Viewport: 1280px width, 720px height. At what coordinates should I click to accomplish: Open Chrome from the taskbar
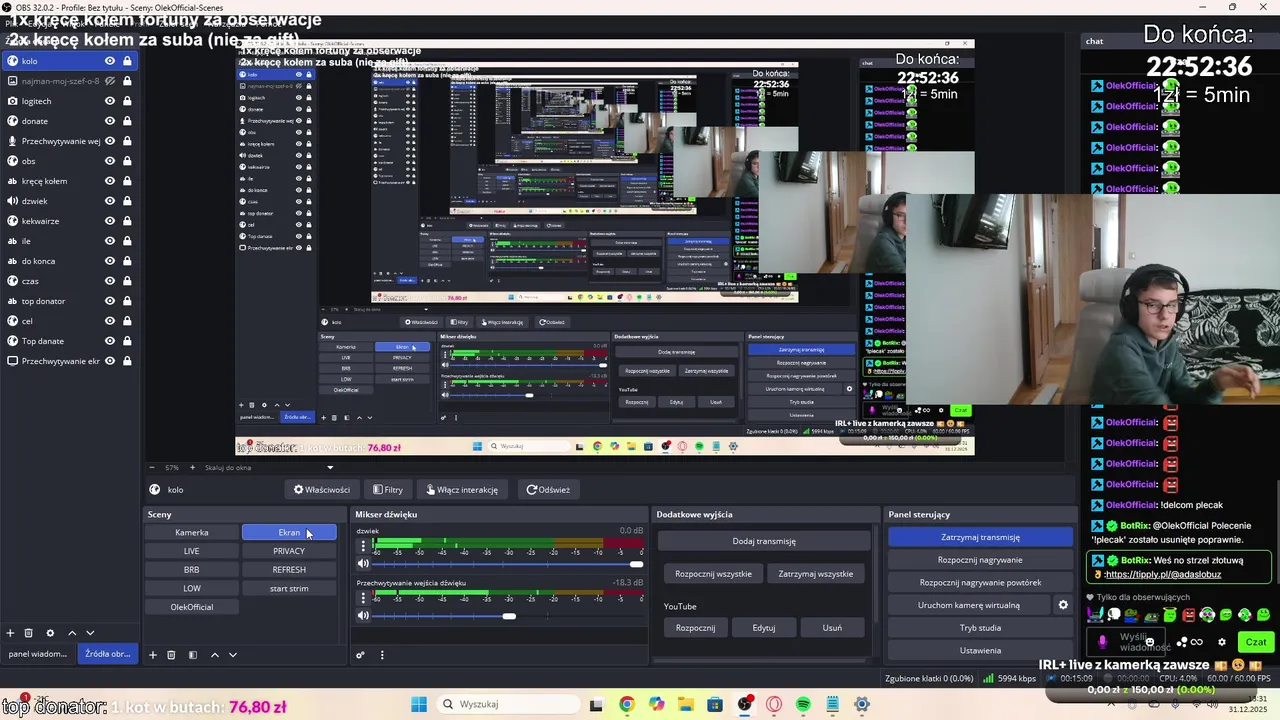(626, 704)
